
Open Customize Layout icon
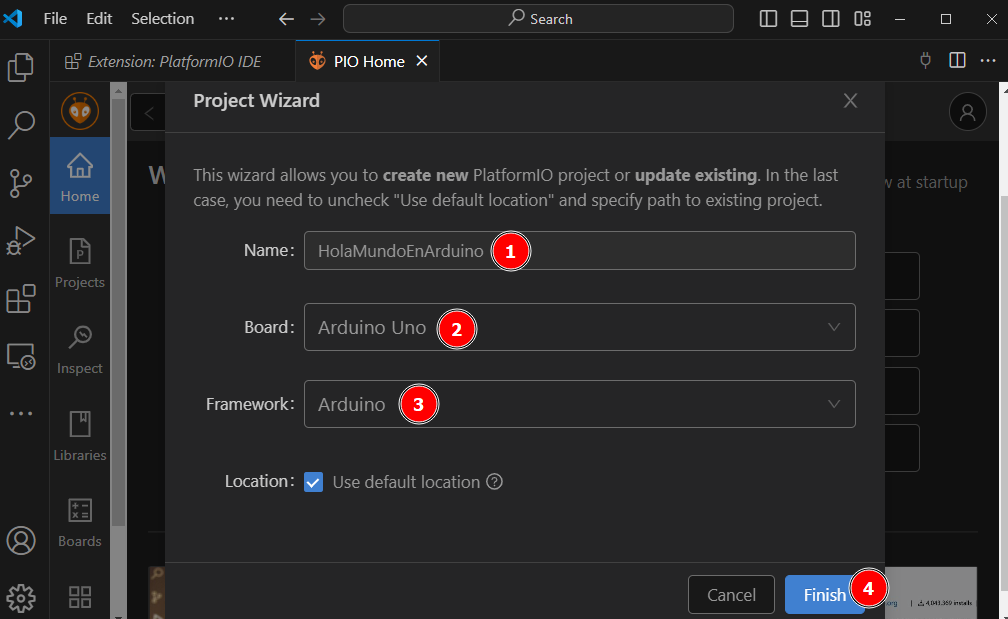point(862,19)
